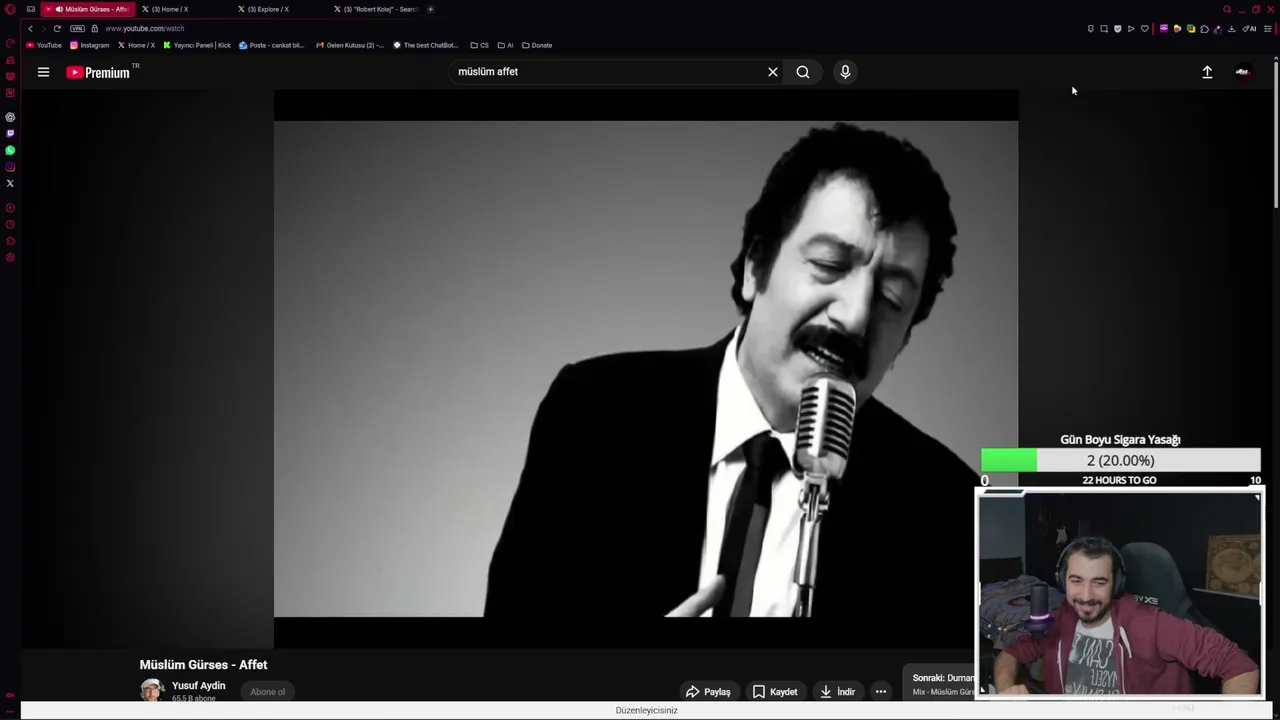Click the page vertical scrollbar

pos(1276,134)
